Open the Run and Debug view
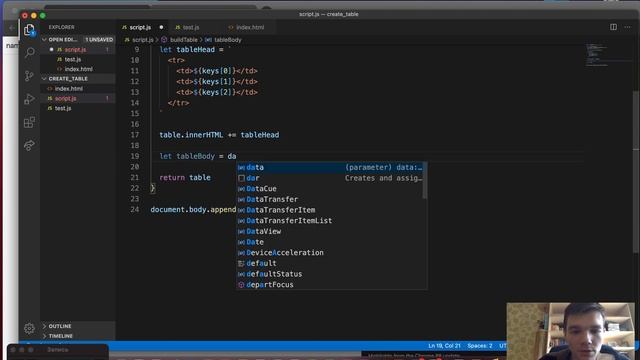Image resolution: width=640 pixels, height=360 pixels. pyautogui.click(x=29, y=99)
